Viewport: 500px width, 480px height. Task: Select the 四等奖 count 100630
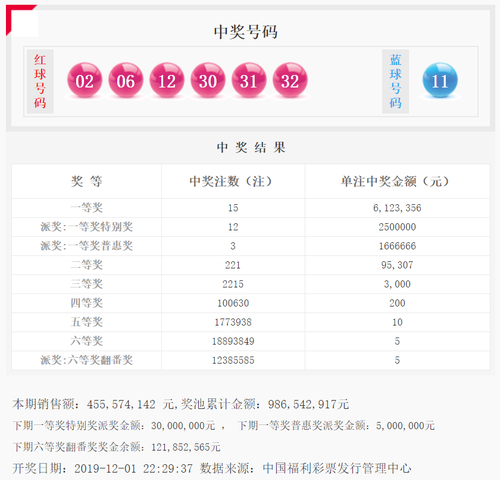pos(233,303)
